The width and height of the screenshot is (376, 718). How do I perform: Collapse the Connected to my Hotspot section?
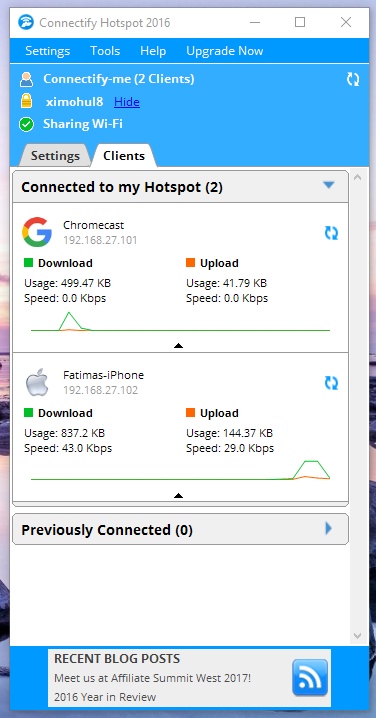tap(329, 185)
